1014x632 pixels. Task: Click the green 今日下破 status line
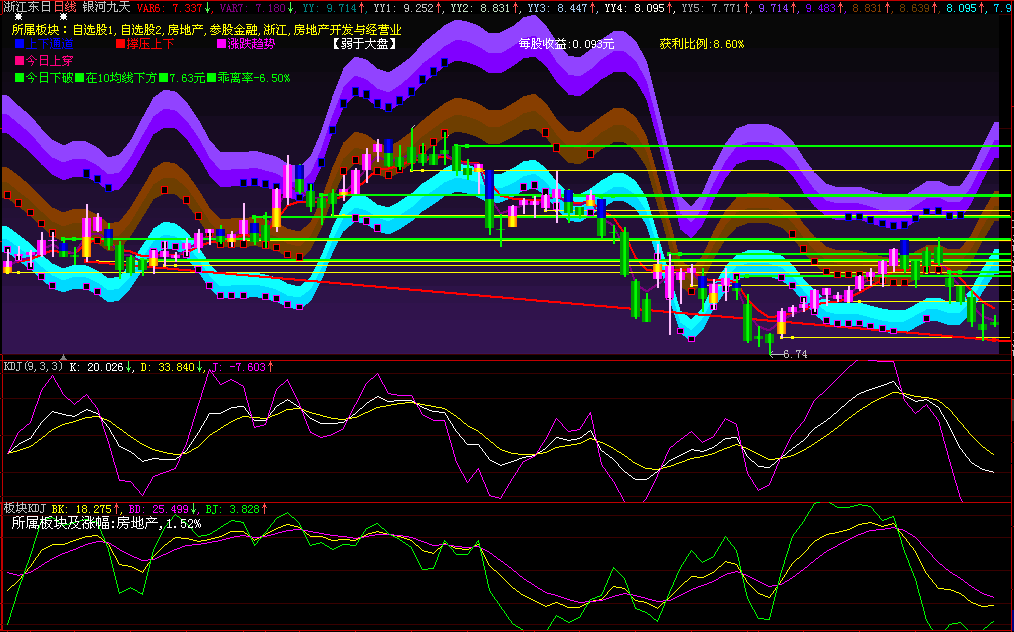[x=153, y=78]
